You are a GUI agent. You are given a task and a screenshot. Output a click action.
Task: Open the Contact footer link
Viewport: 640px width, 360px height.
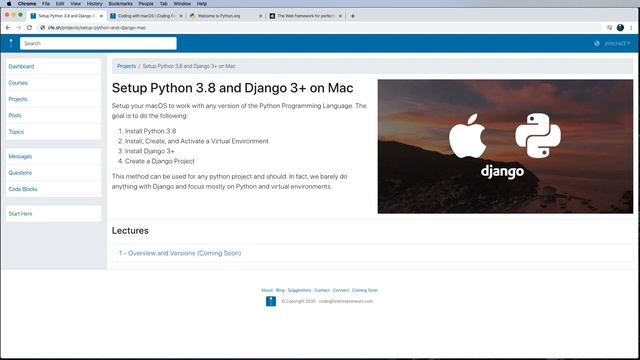pos(322,290)
